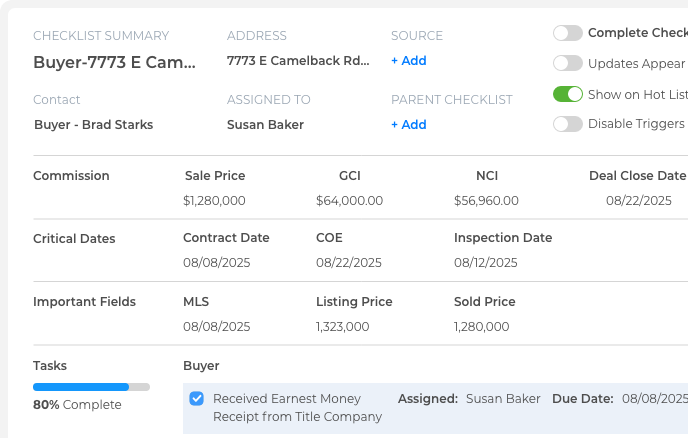Viewport: 688px width, 438px height.
Task: Click Contract Date value 08/08/2025
Action: (216, 263)
